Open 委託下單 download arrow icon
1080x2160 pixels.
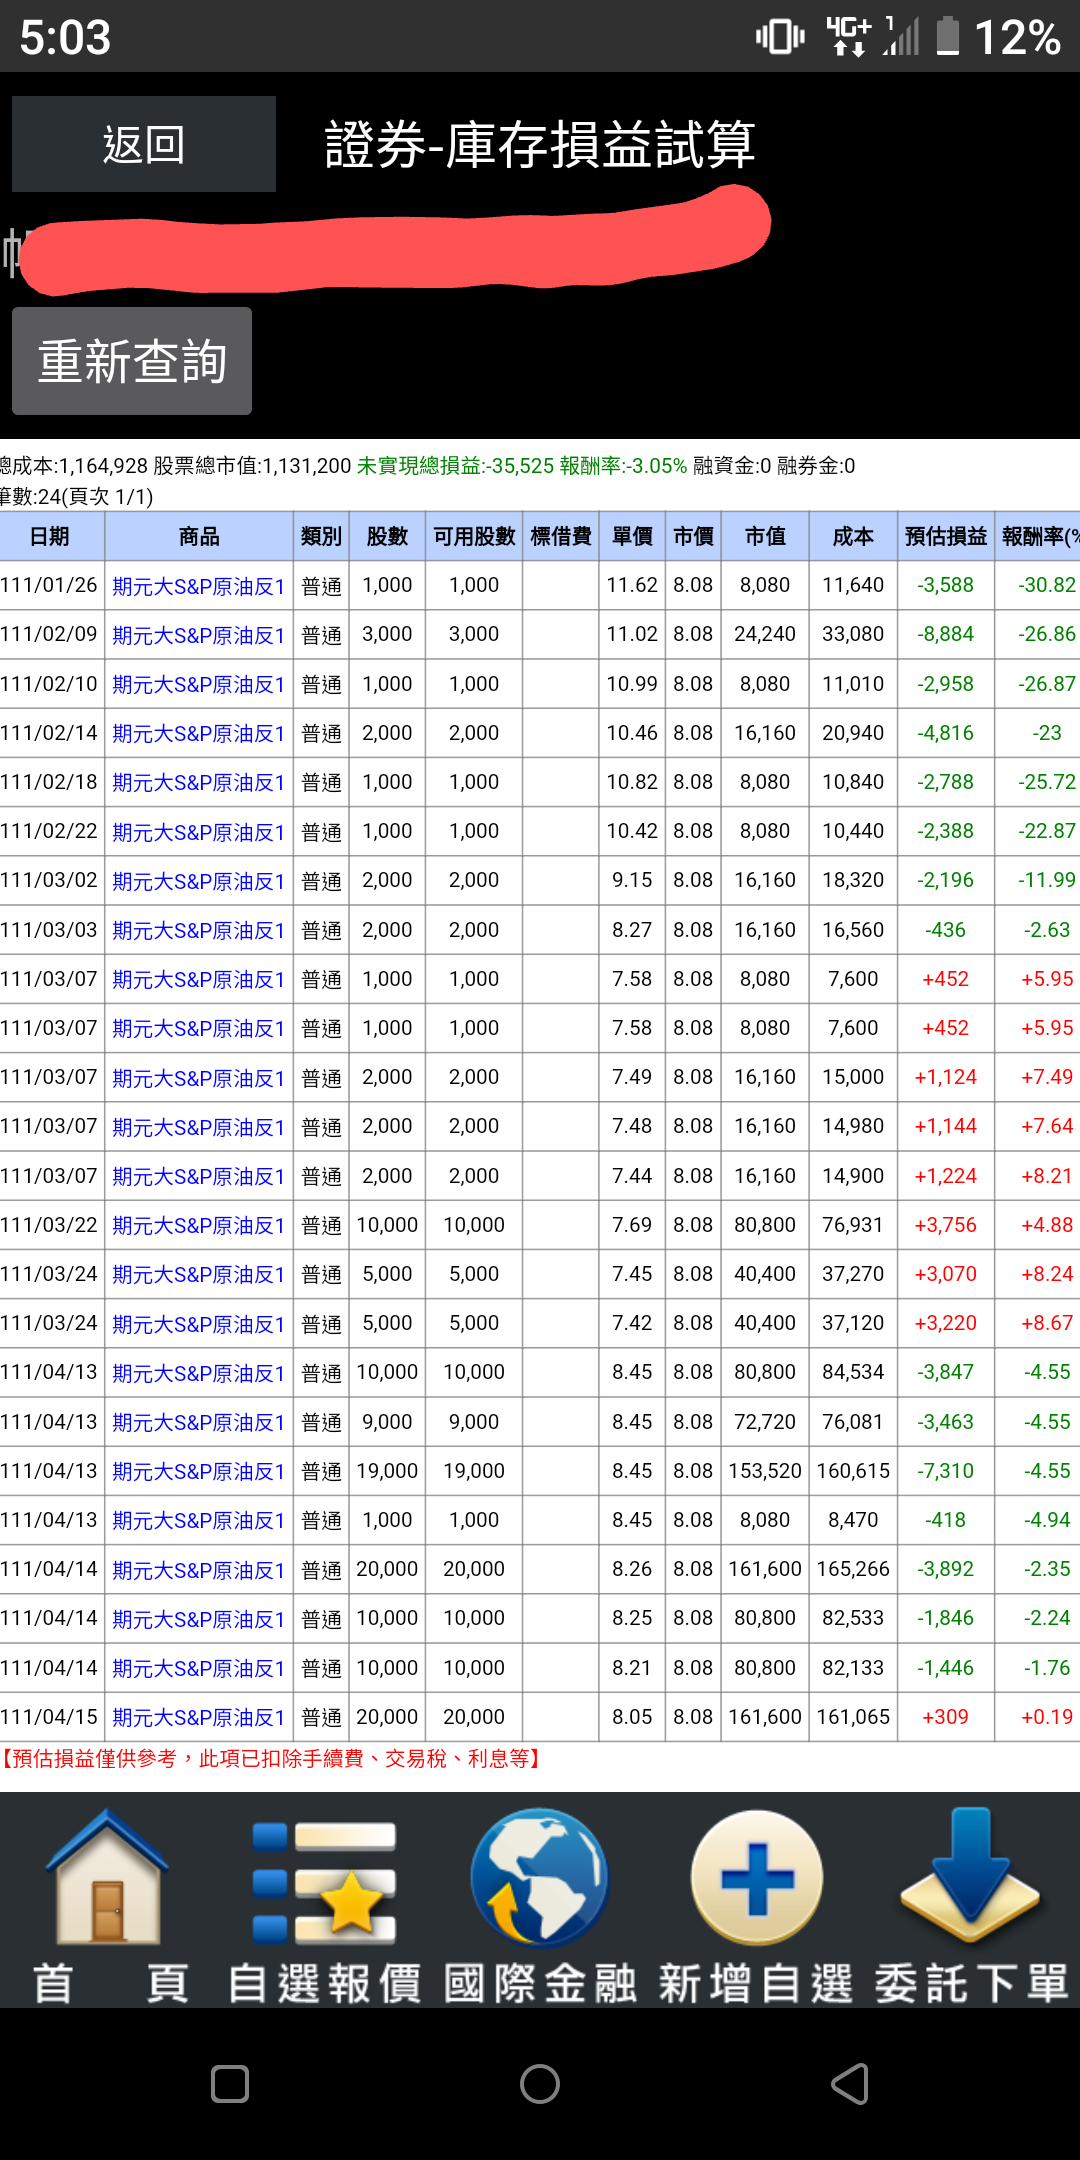tap(971, 1880)
